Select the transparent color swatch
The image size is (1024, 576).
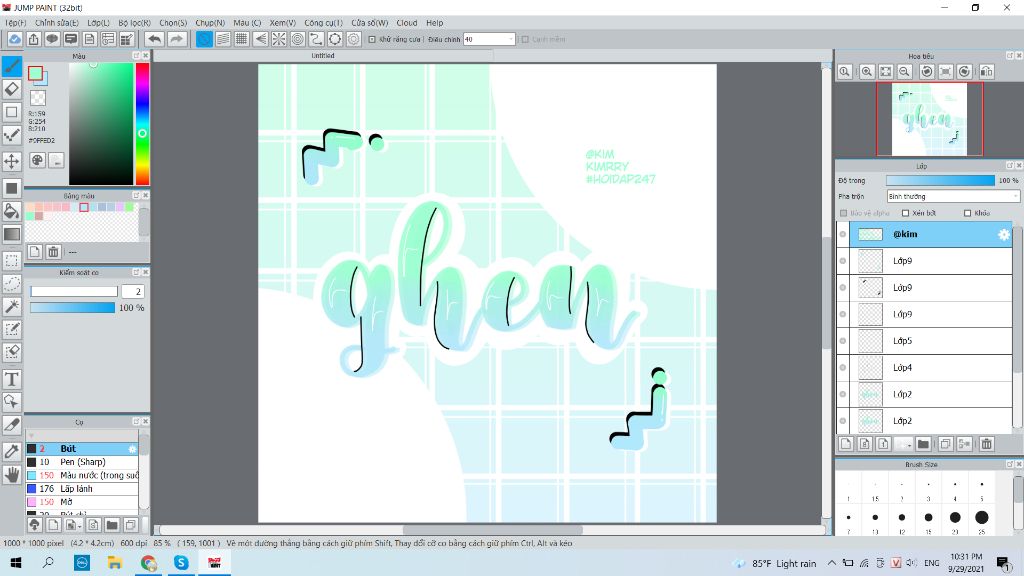[x=39, y=98]
